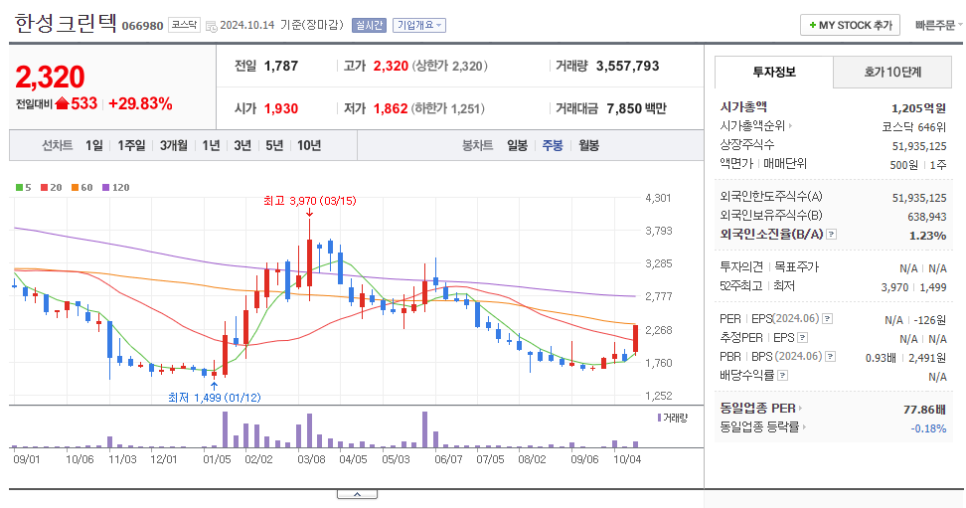The height and width of the screenshot is (508, 966).
Task: Expand the 빠른주문 dropdown
Action: pyautogui.click(x=938, y=25)
